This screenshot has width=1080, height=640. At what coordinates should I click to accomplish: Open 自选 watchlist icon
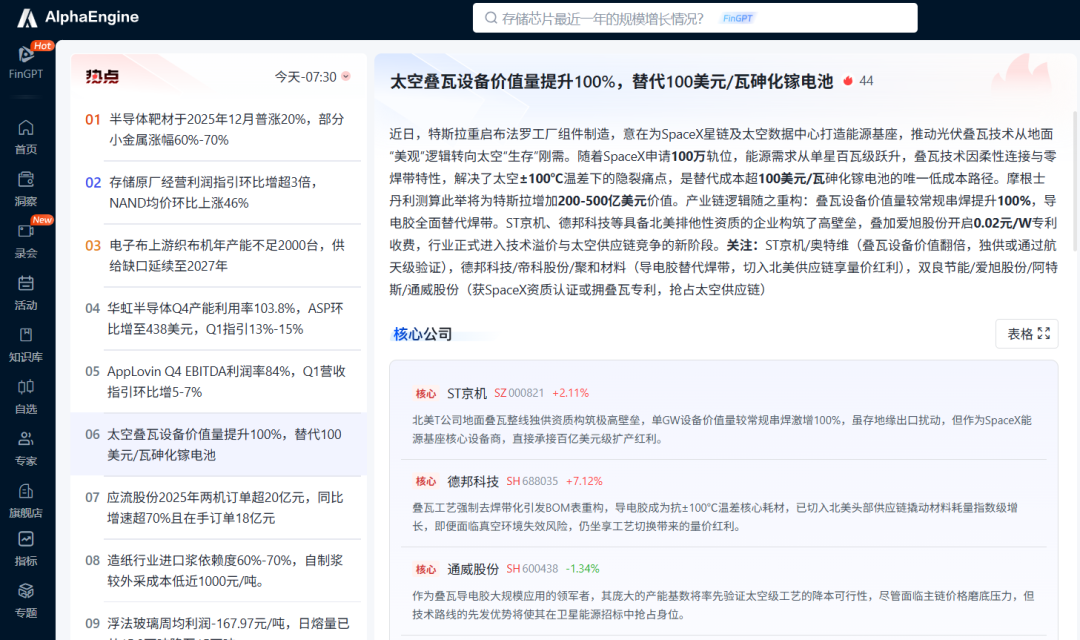coord(26,387)
